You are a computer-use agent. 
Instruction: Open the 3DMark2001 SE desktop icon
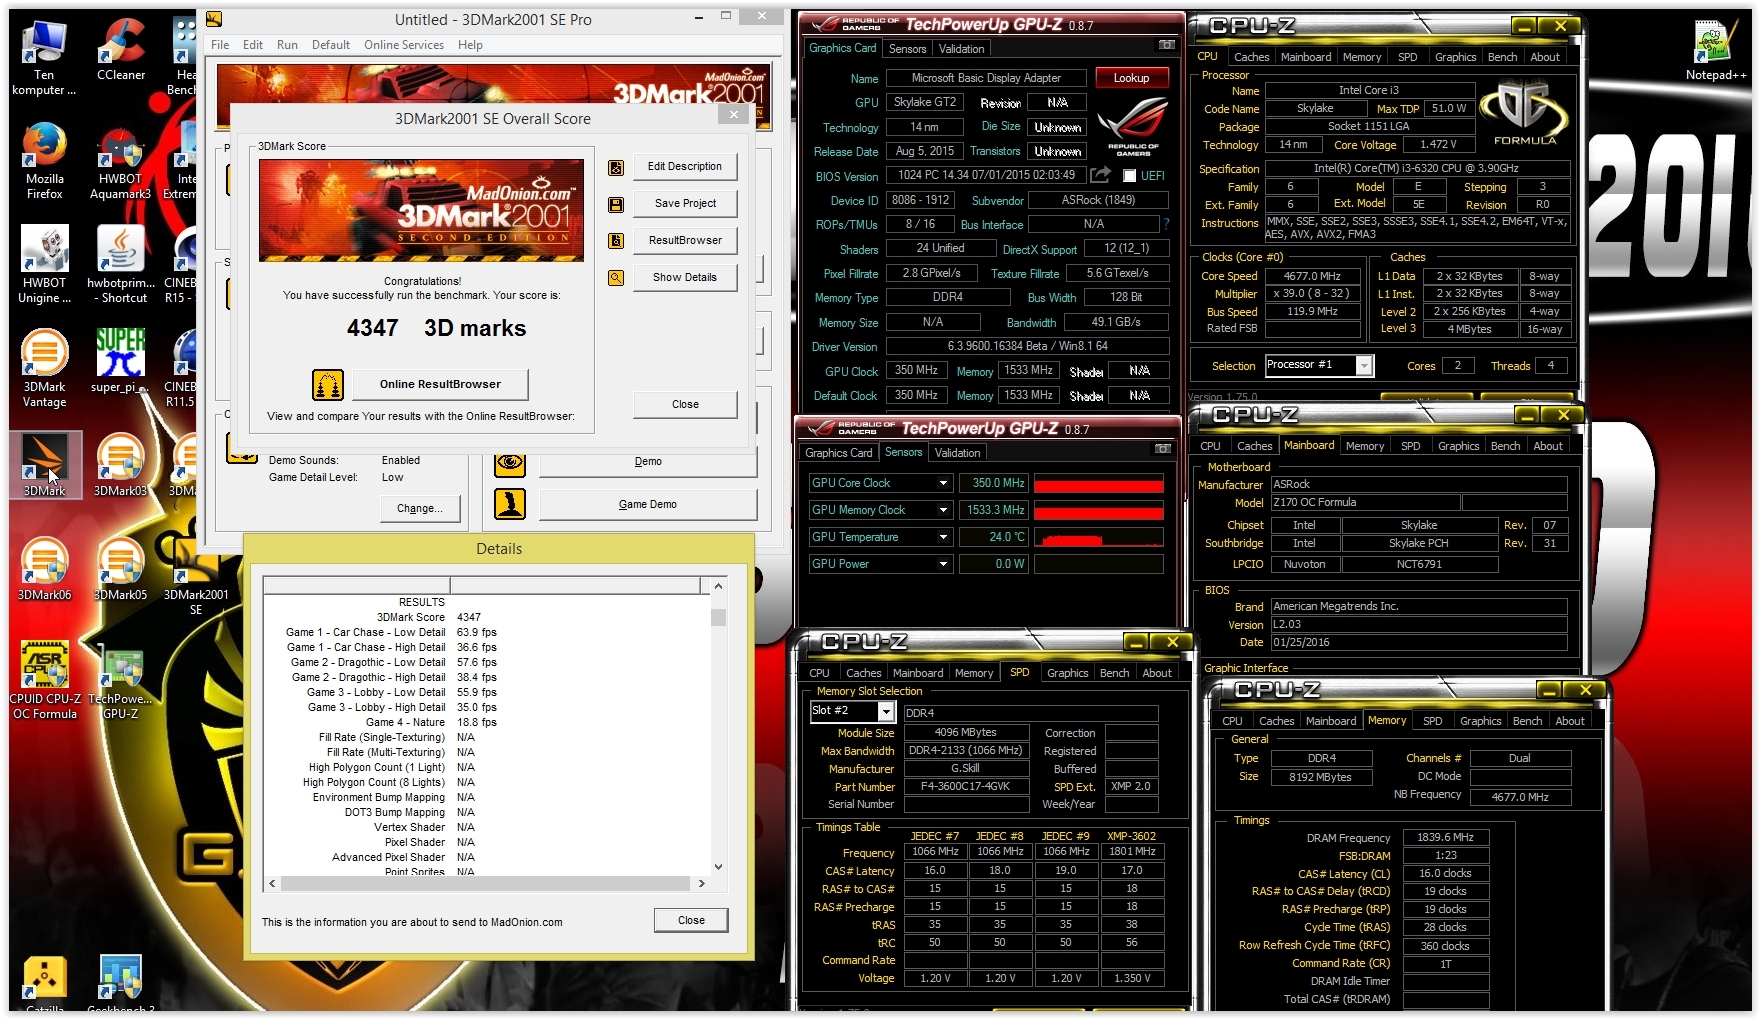tap(196, 576)
